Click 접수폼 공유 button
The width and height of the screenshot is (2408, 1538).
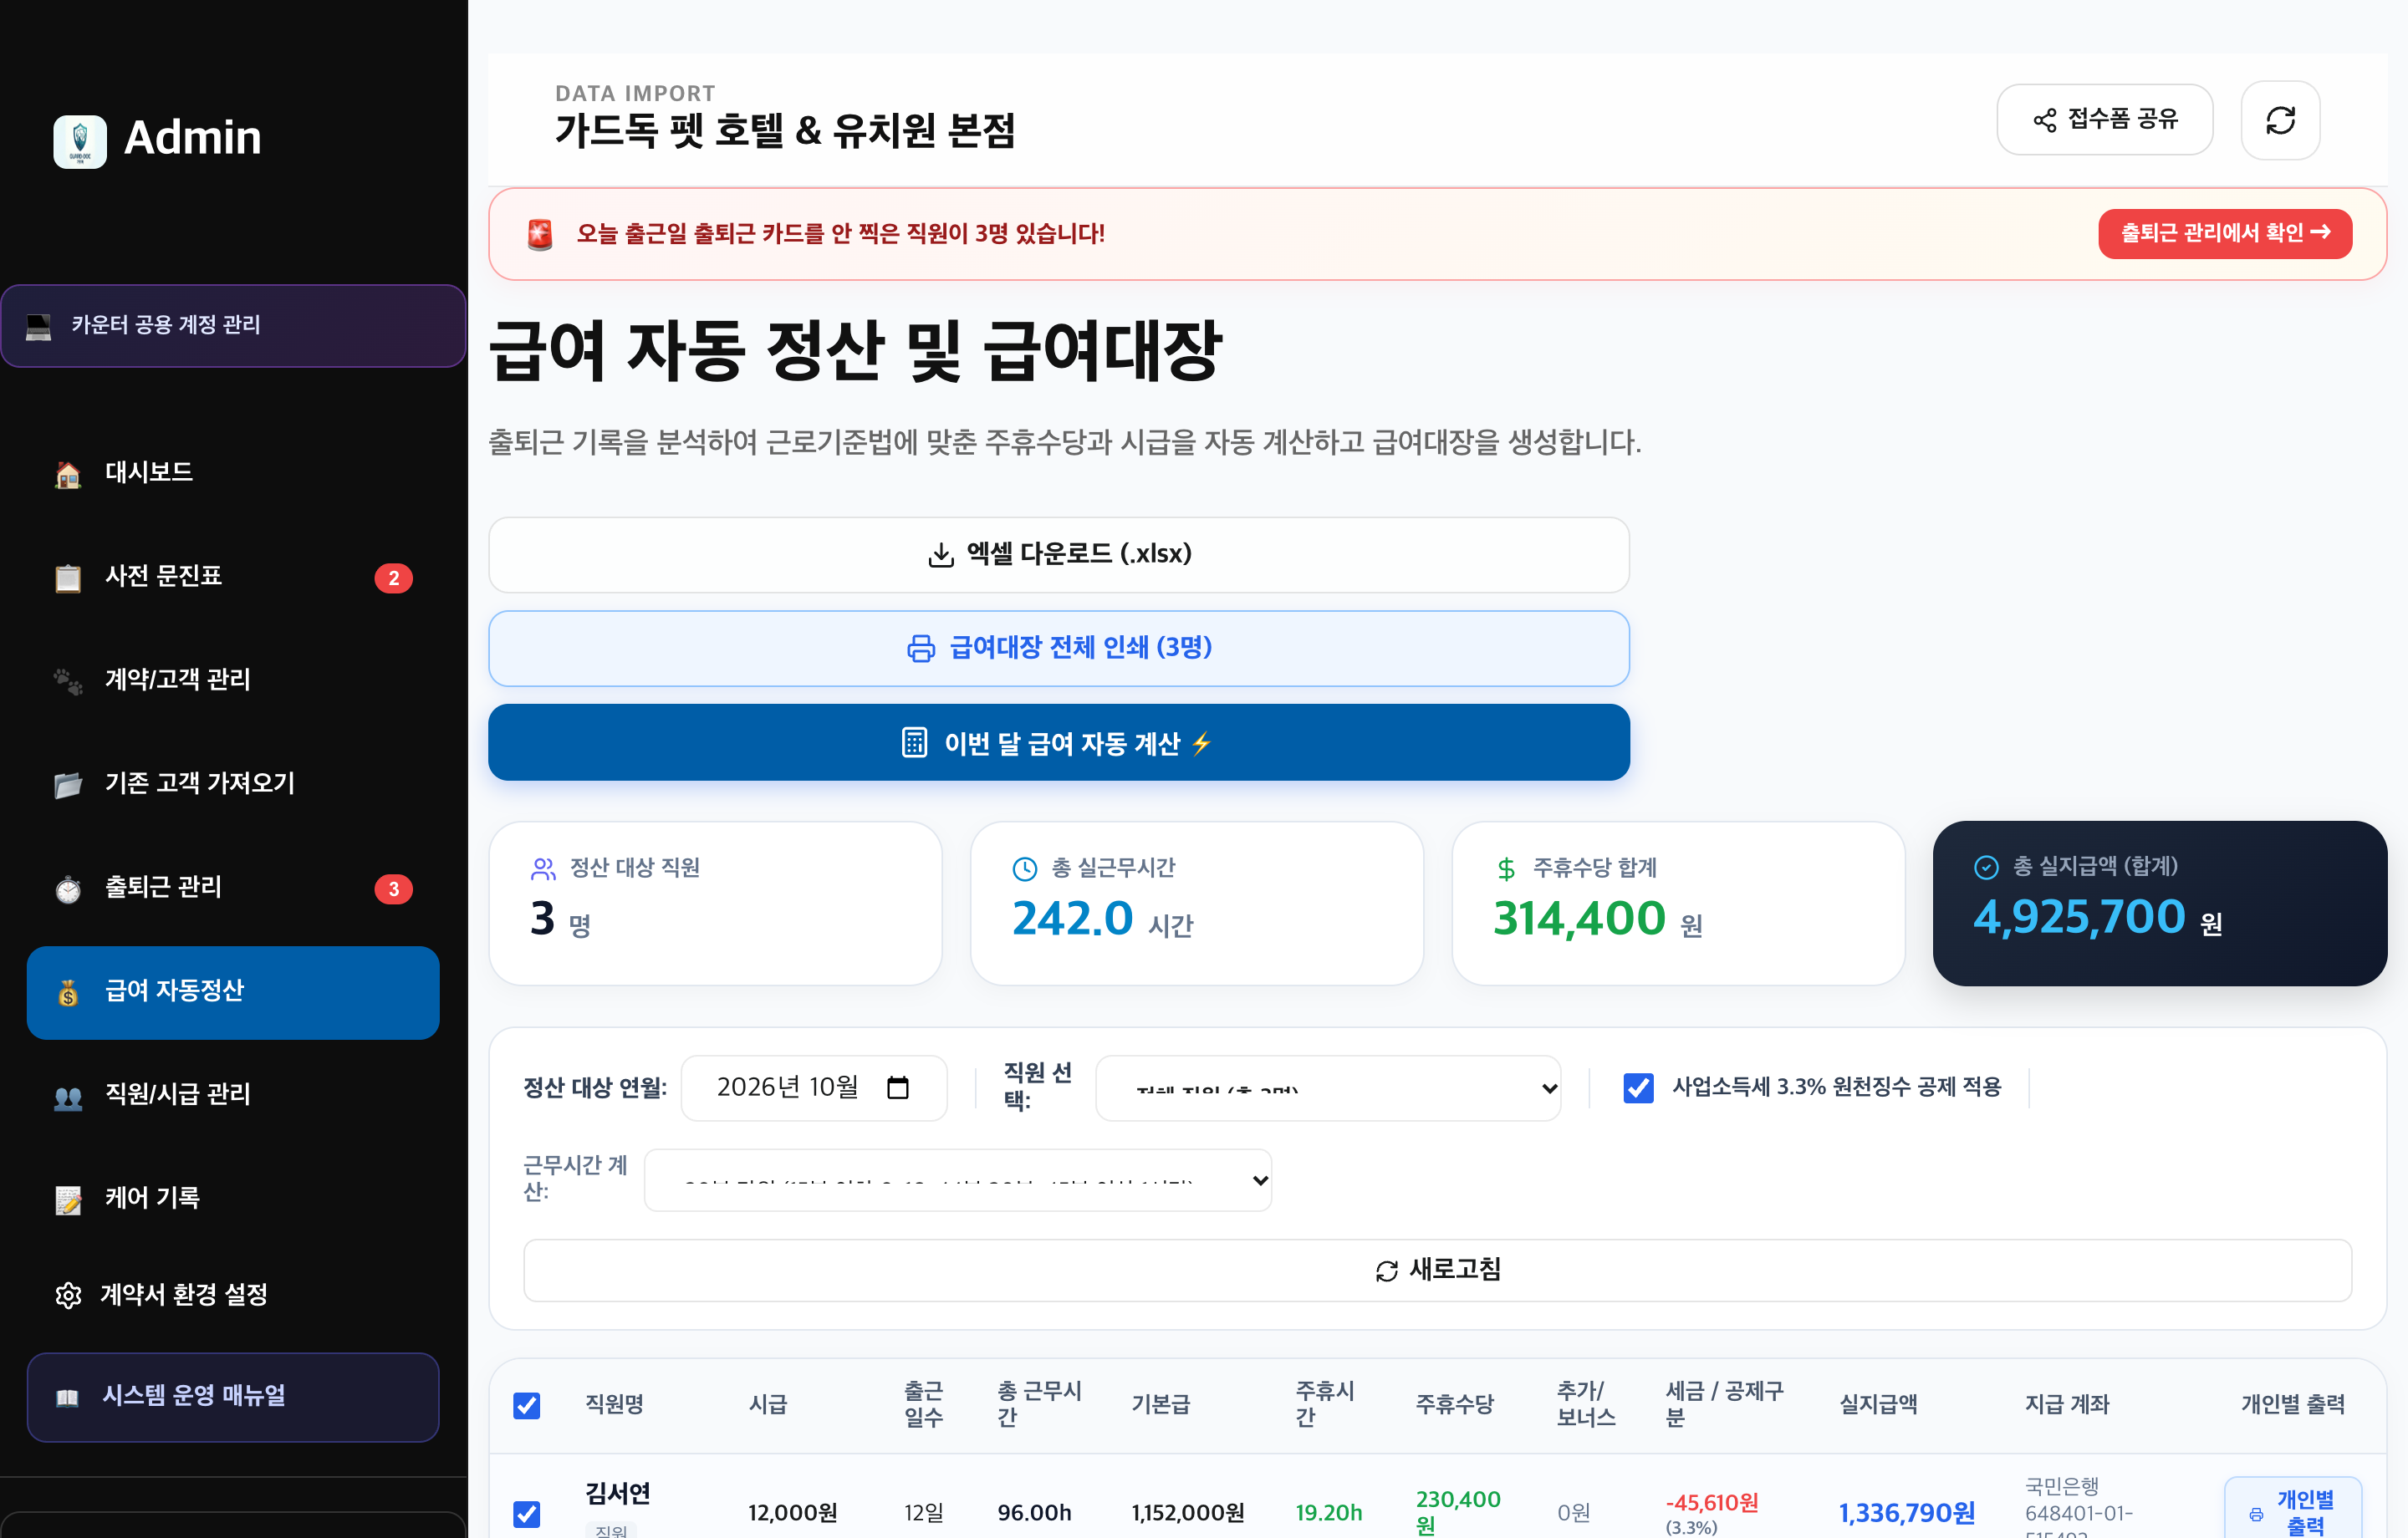pos(2104,120)
